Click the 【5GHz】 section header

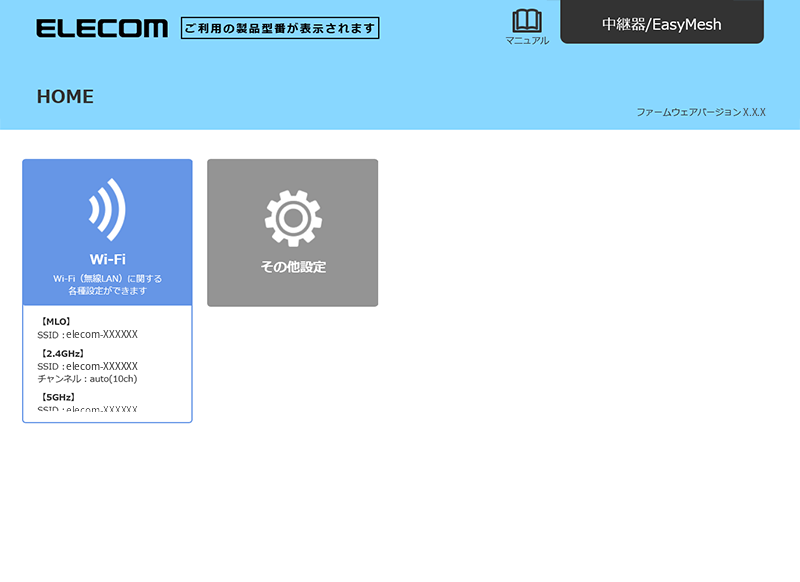[58, 397]
